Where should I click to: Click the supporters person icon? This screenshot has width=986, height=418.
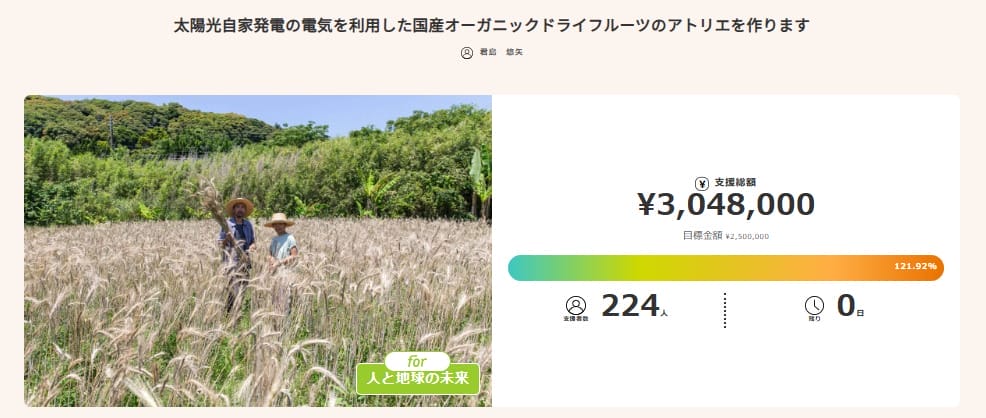click(x=575, y=306)
